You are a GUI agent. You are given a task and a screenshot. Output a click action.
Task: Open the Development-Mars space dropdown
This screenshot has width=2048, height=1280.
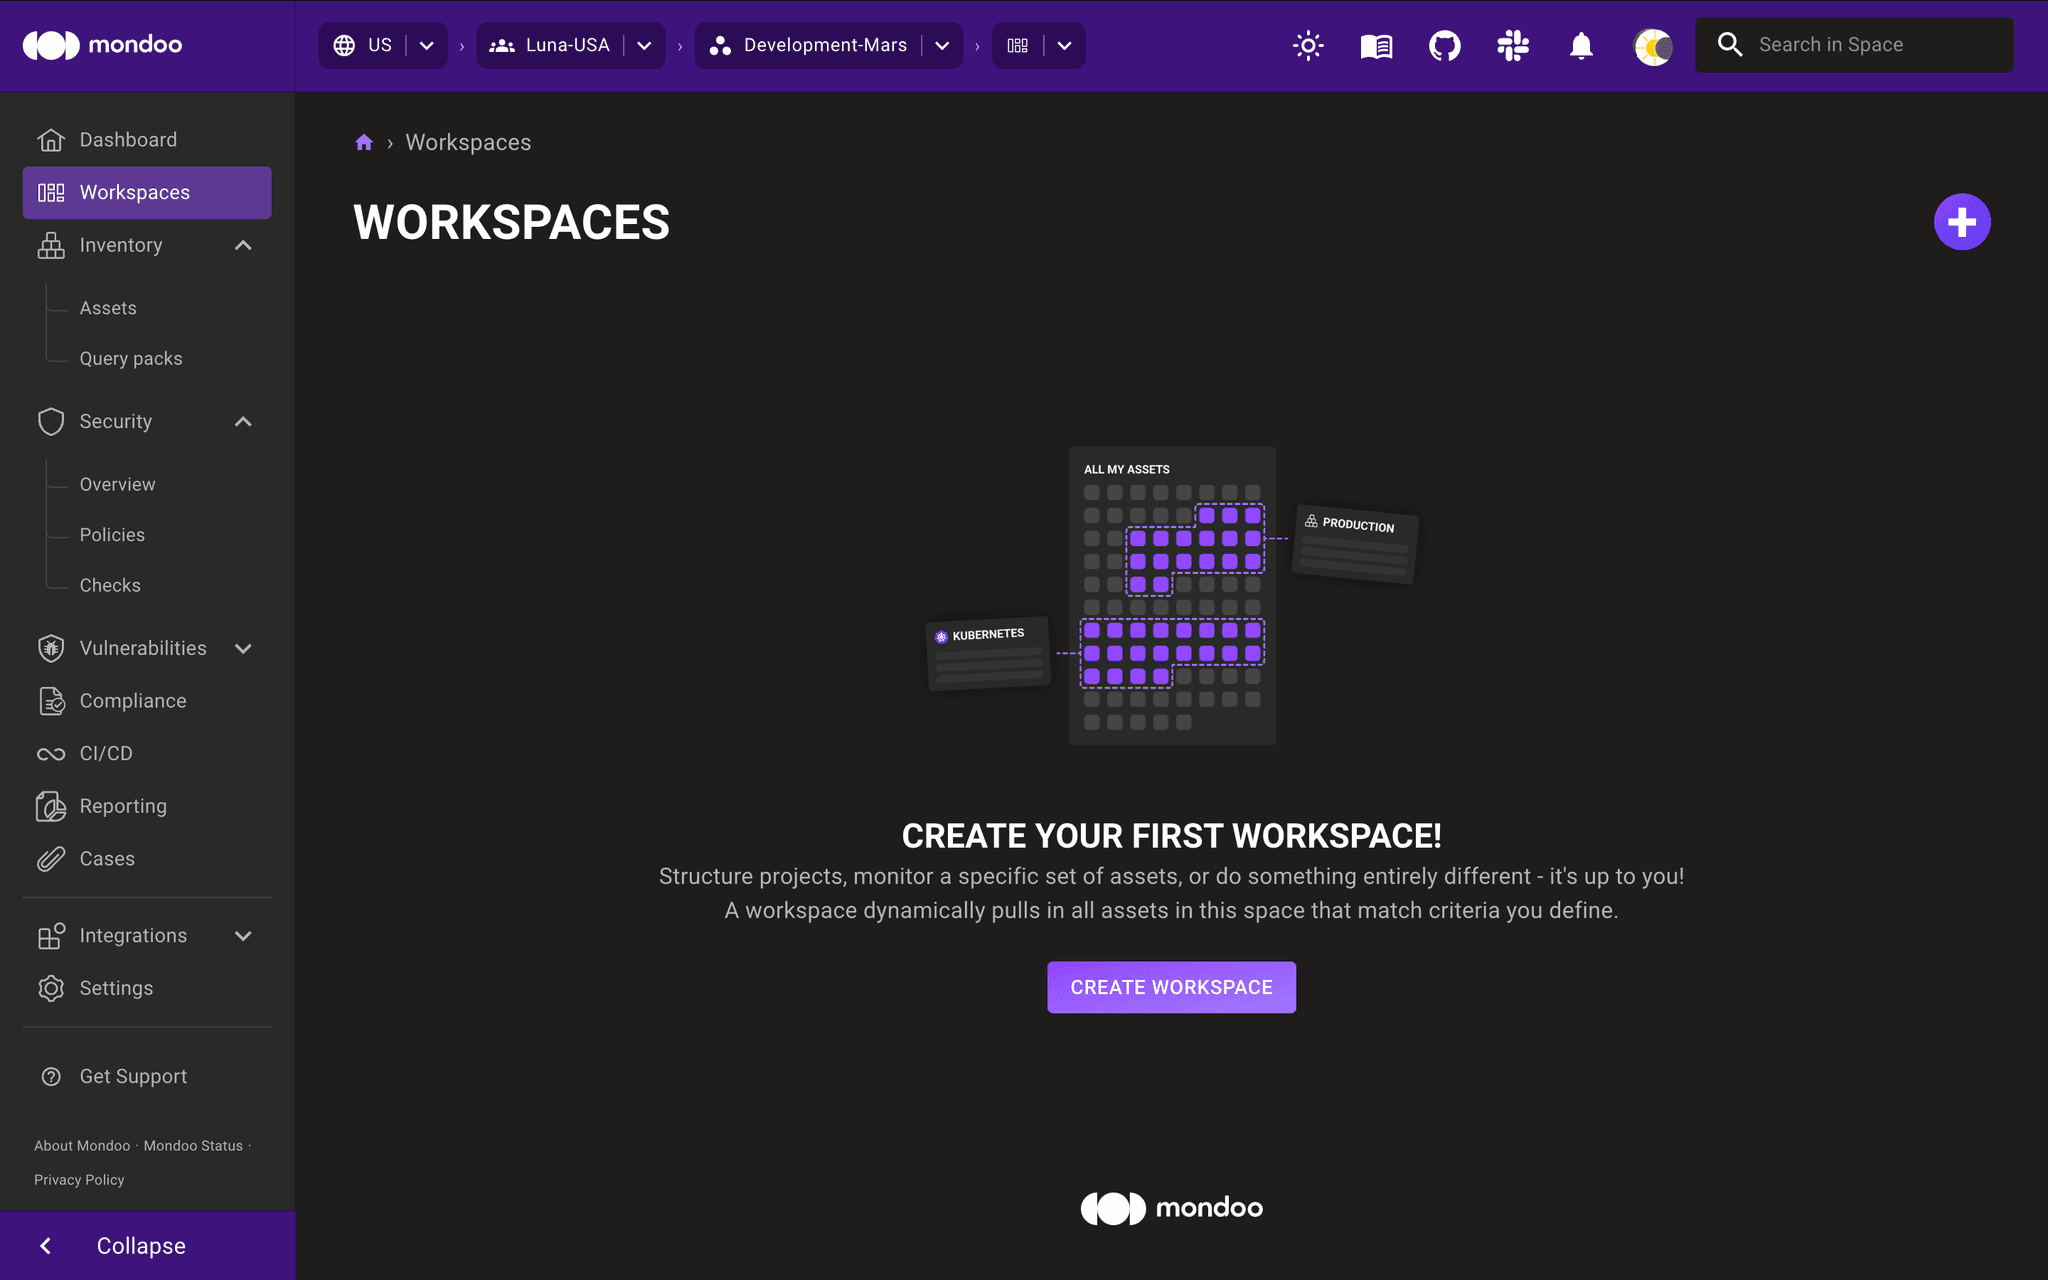[x=941, y=45]
